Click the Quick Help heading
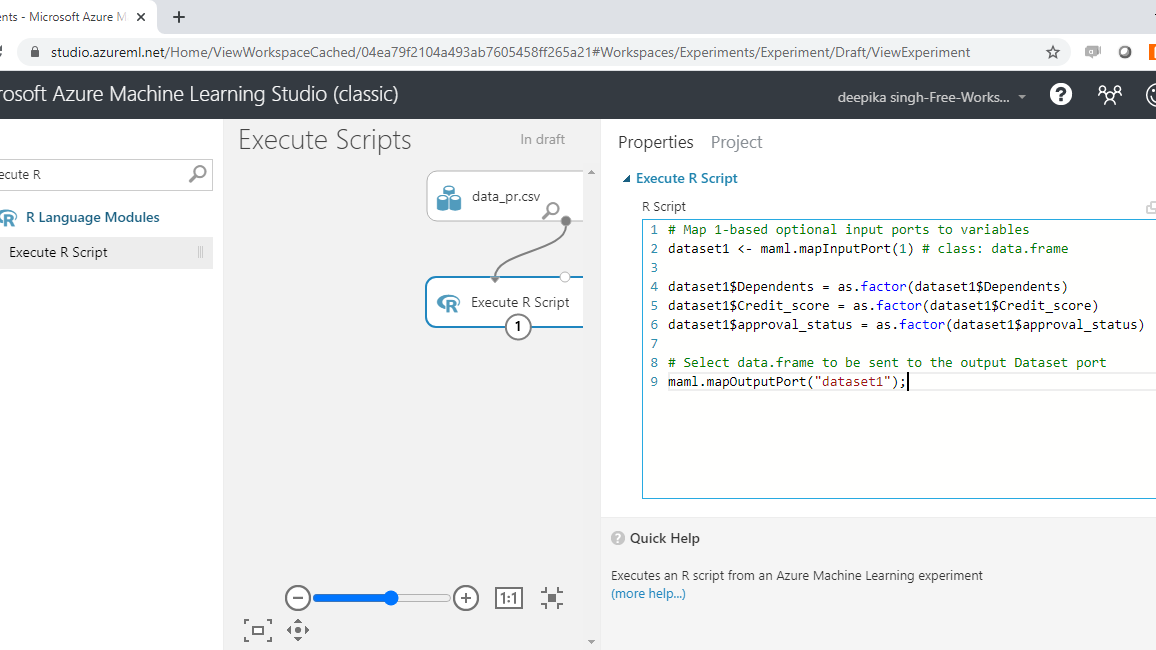This screenshot has height=650, width=1156. coord(664,539)
